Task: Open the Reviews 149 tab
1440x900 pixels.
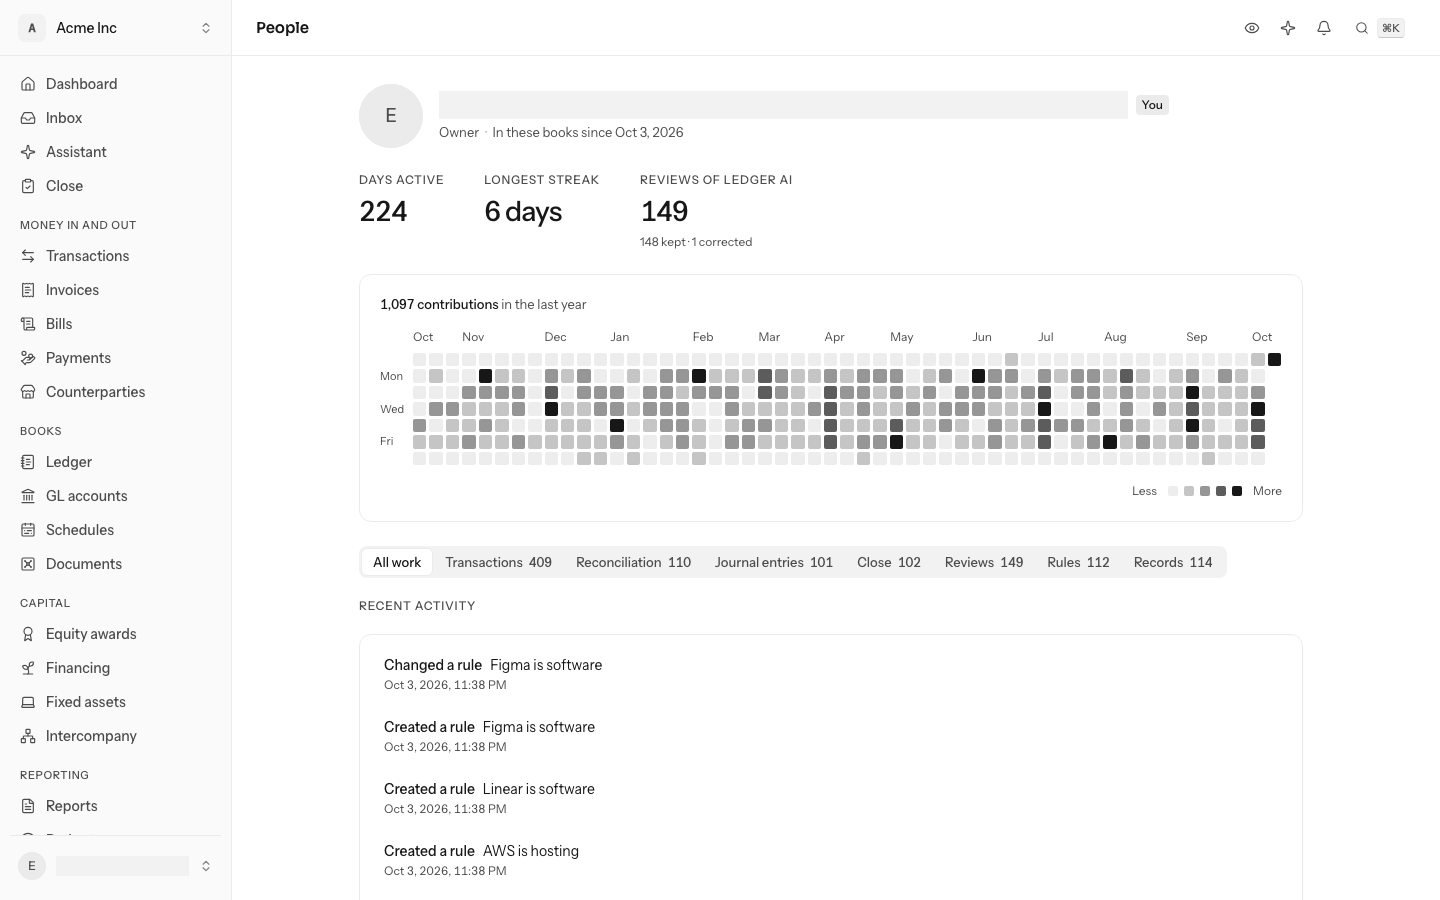Action: (x=984, y=562)
